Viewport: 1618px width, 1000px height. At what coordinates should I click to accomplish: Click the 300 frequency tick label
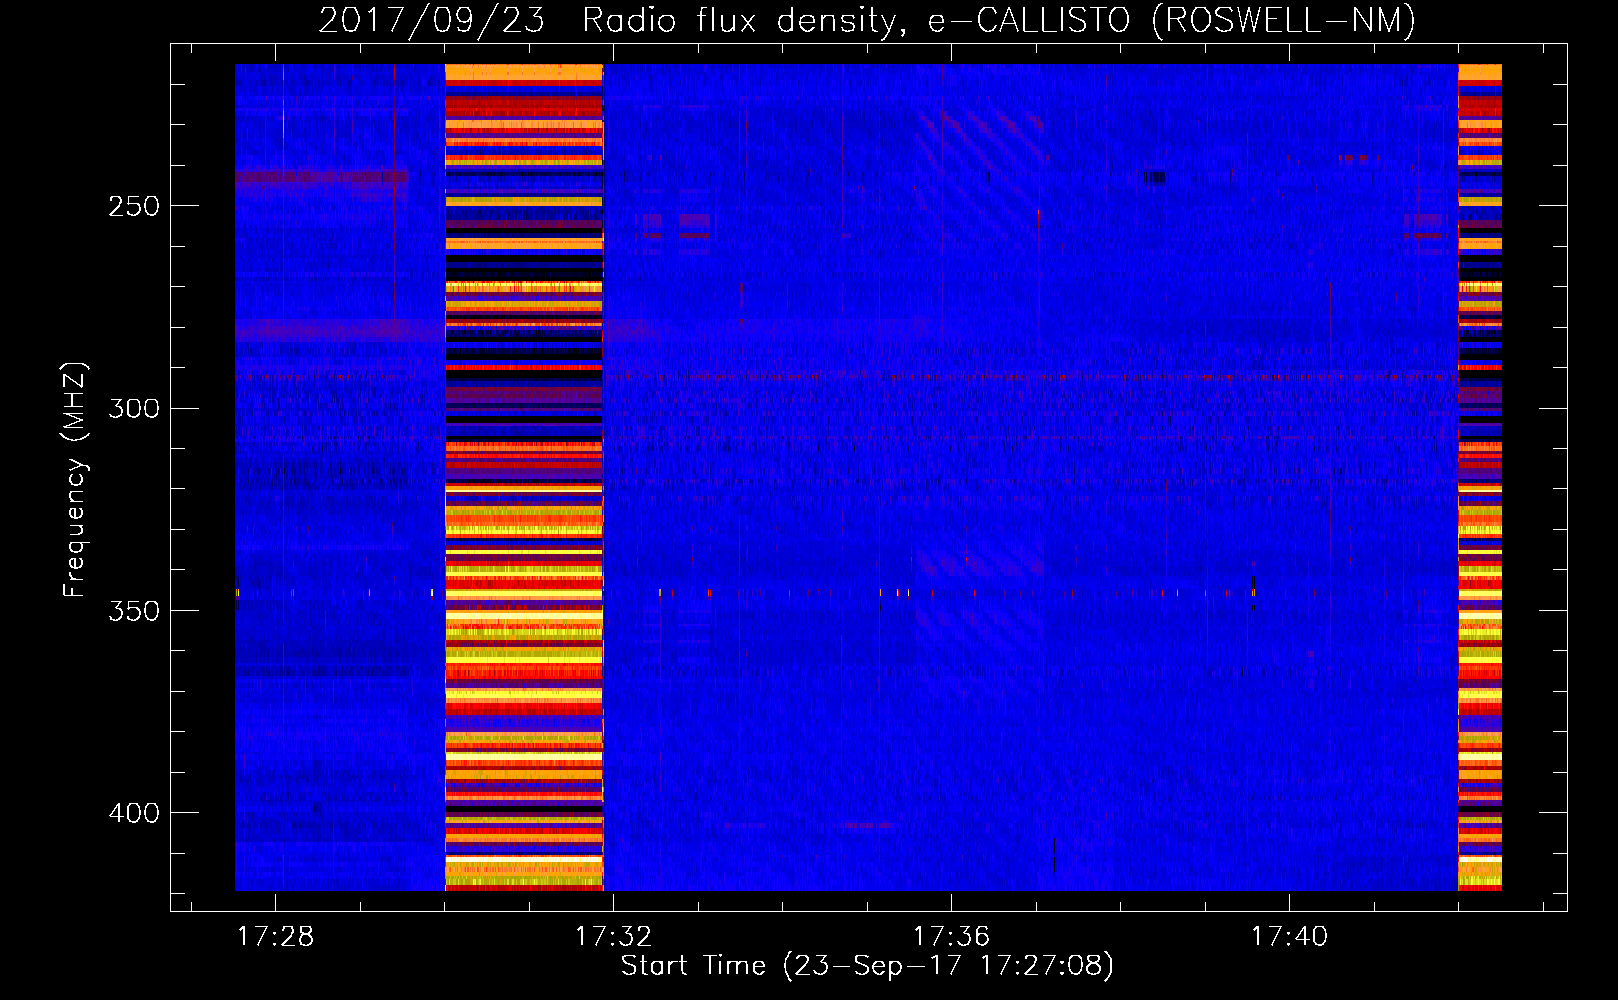tap(134, 408)
